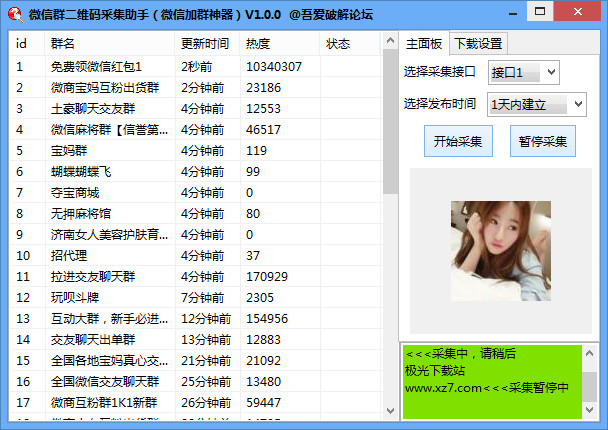Screen dimensions: 608x430
Task: Click the 状态 column header
Action: coord(350,43)
